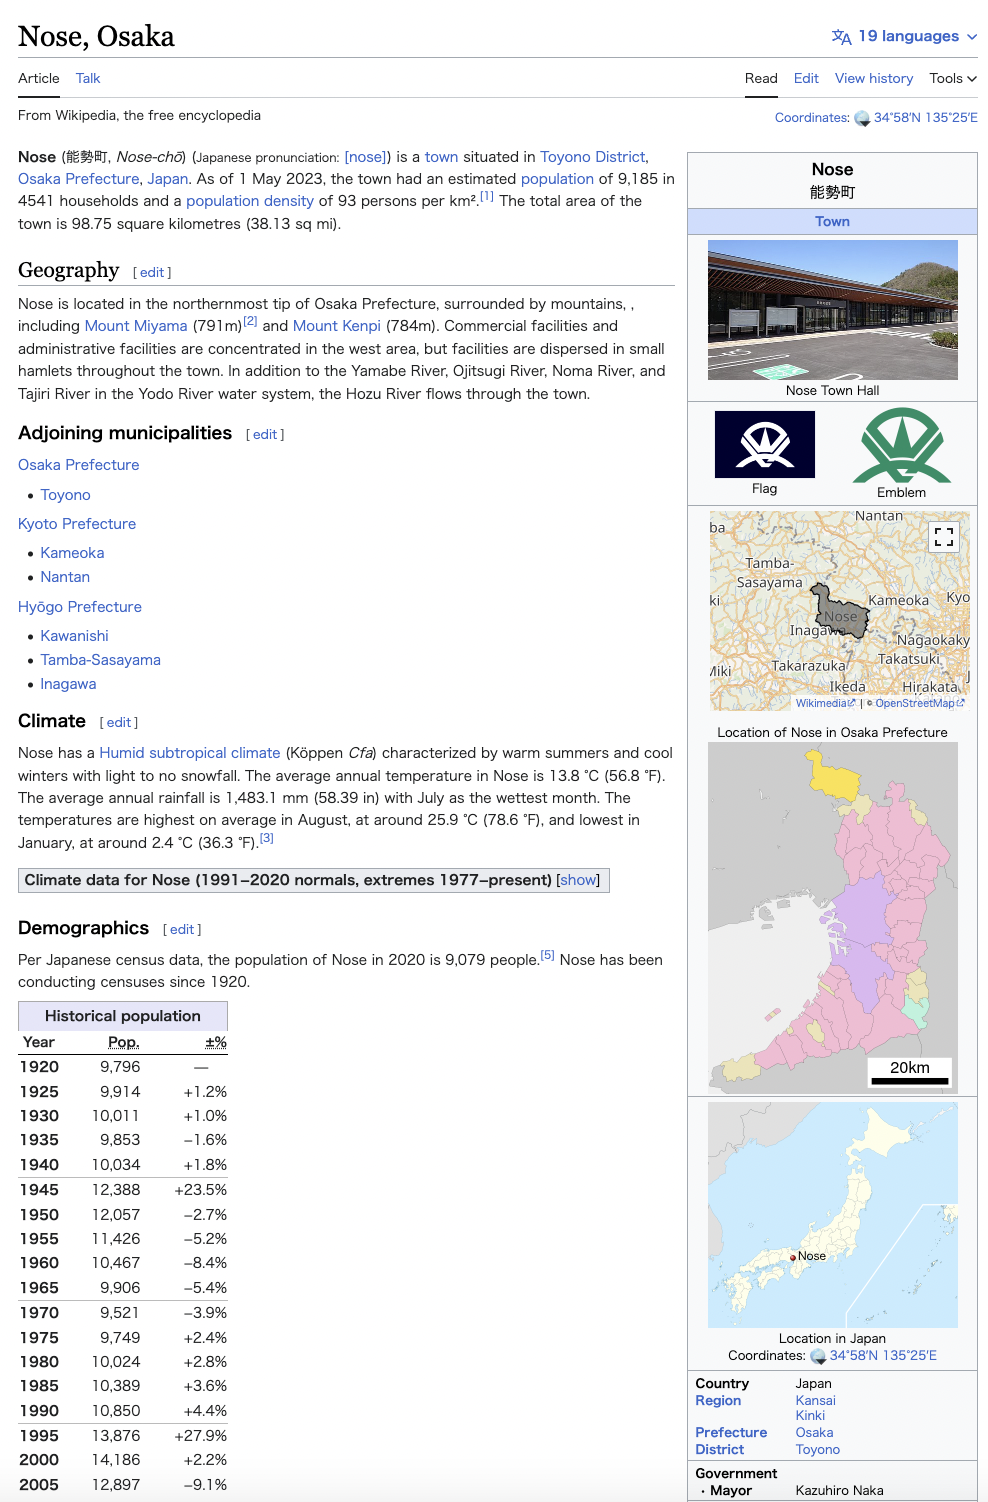The height and width of the screenshot is (1502, 988).
Task: Click the globe icon beside top coordinates
Action: point(862,118)
